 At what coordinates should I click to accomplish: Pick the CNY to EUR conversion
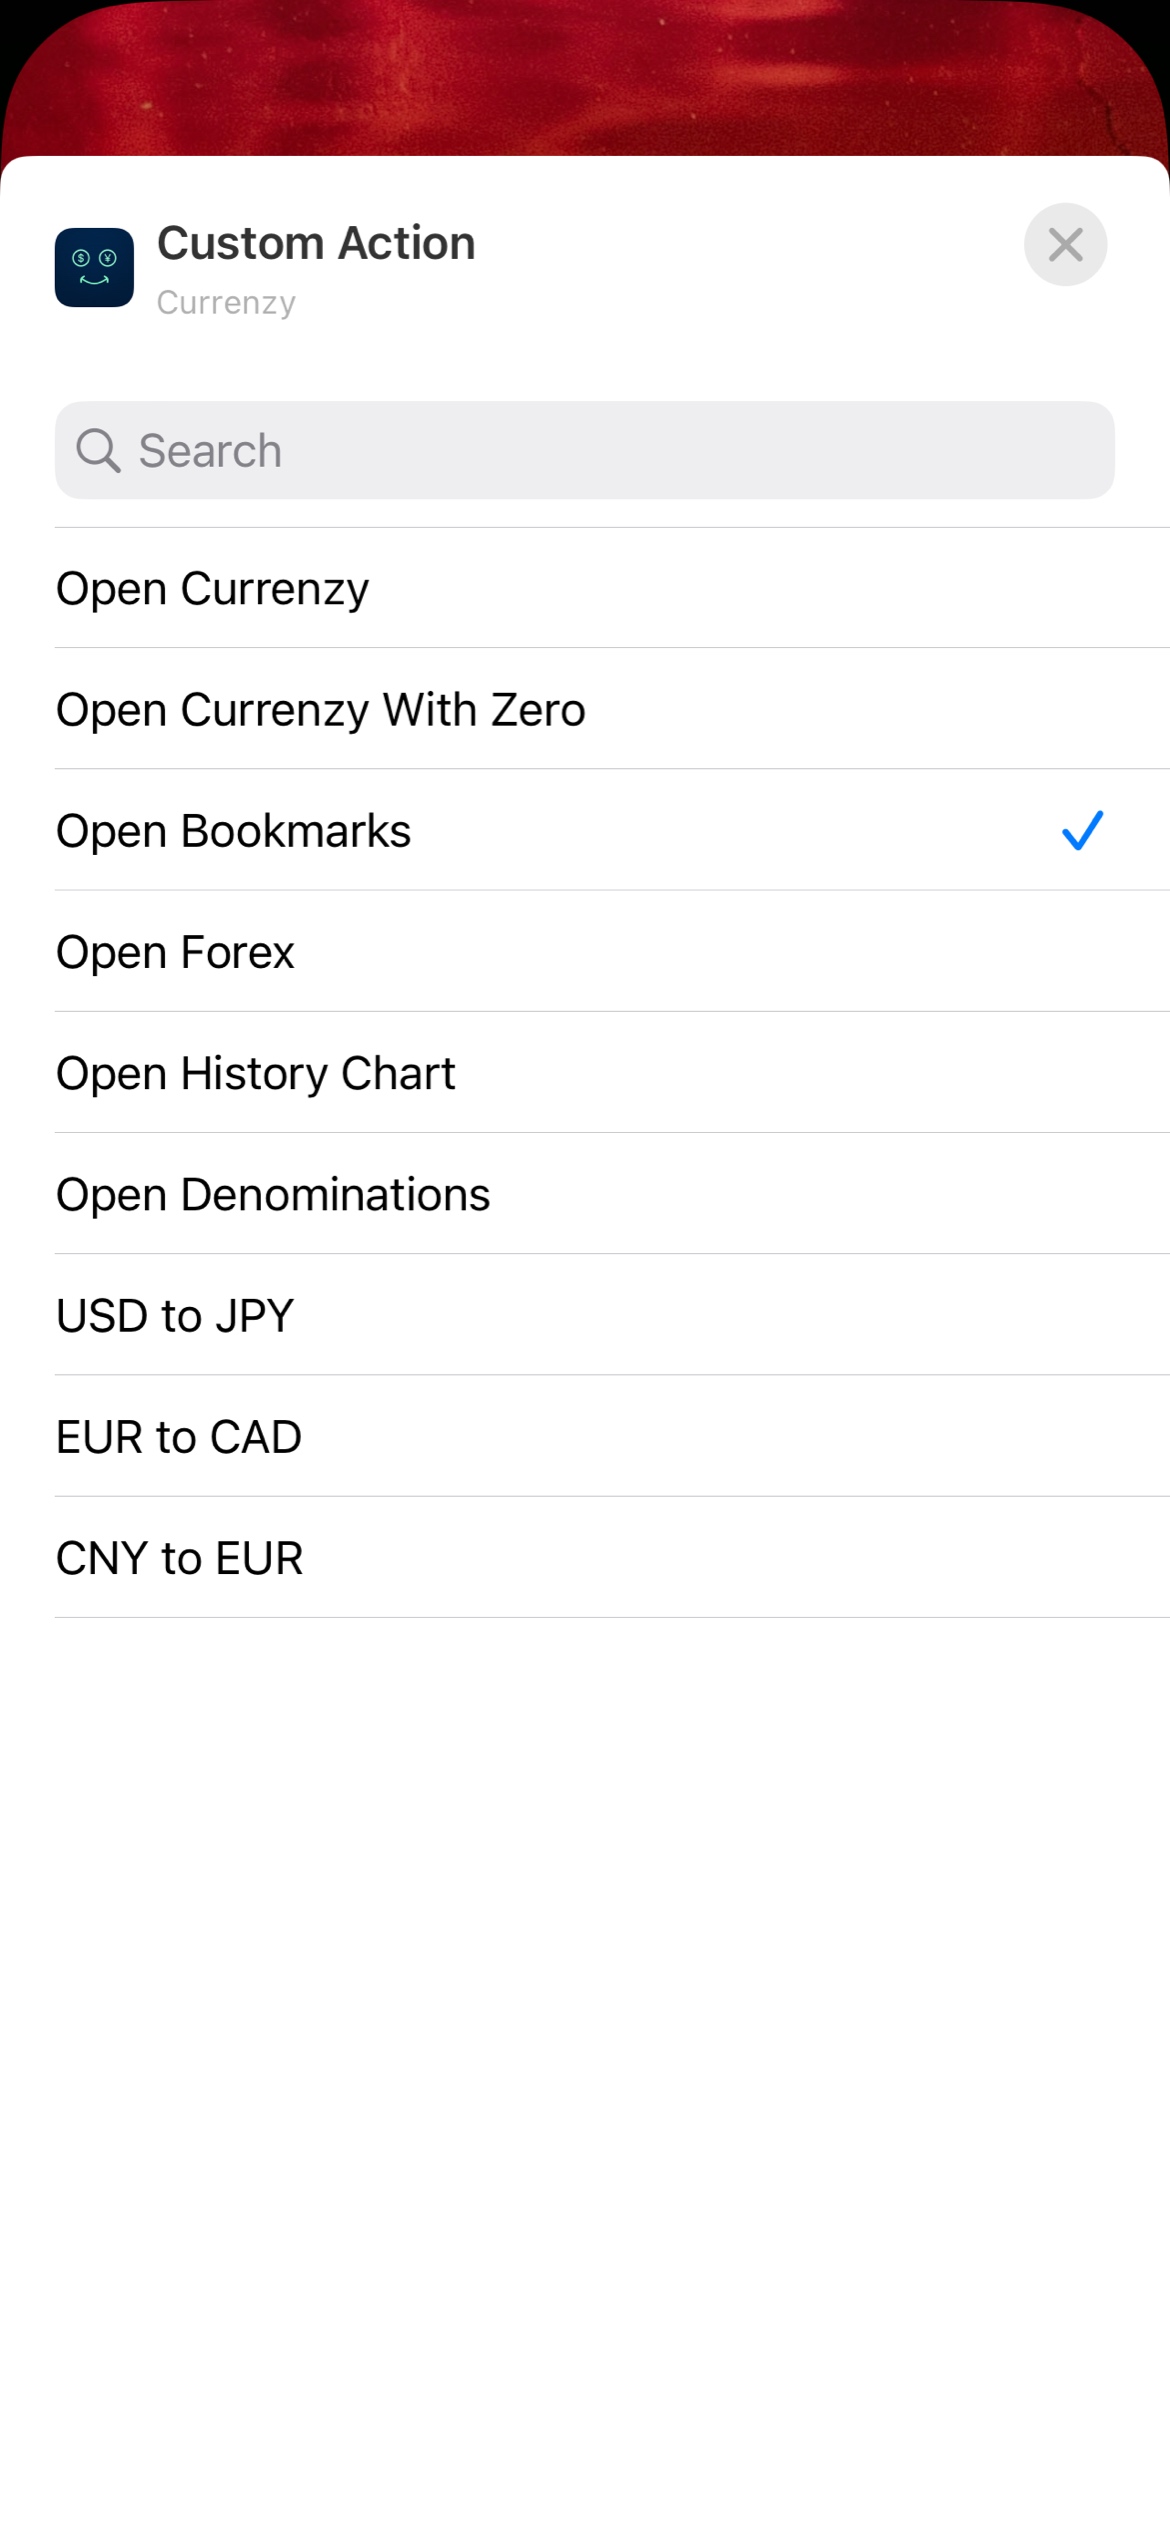tap(180, 1558)
